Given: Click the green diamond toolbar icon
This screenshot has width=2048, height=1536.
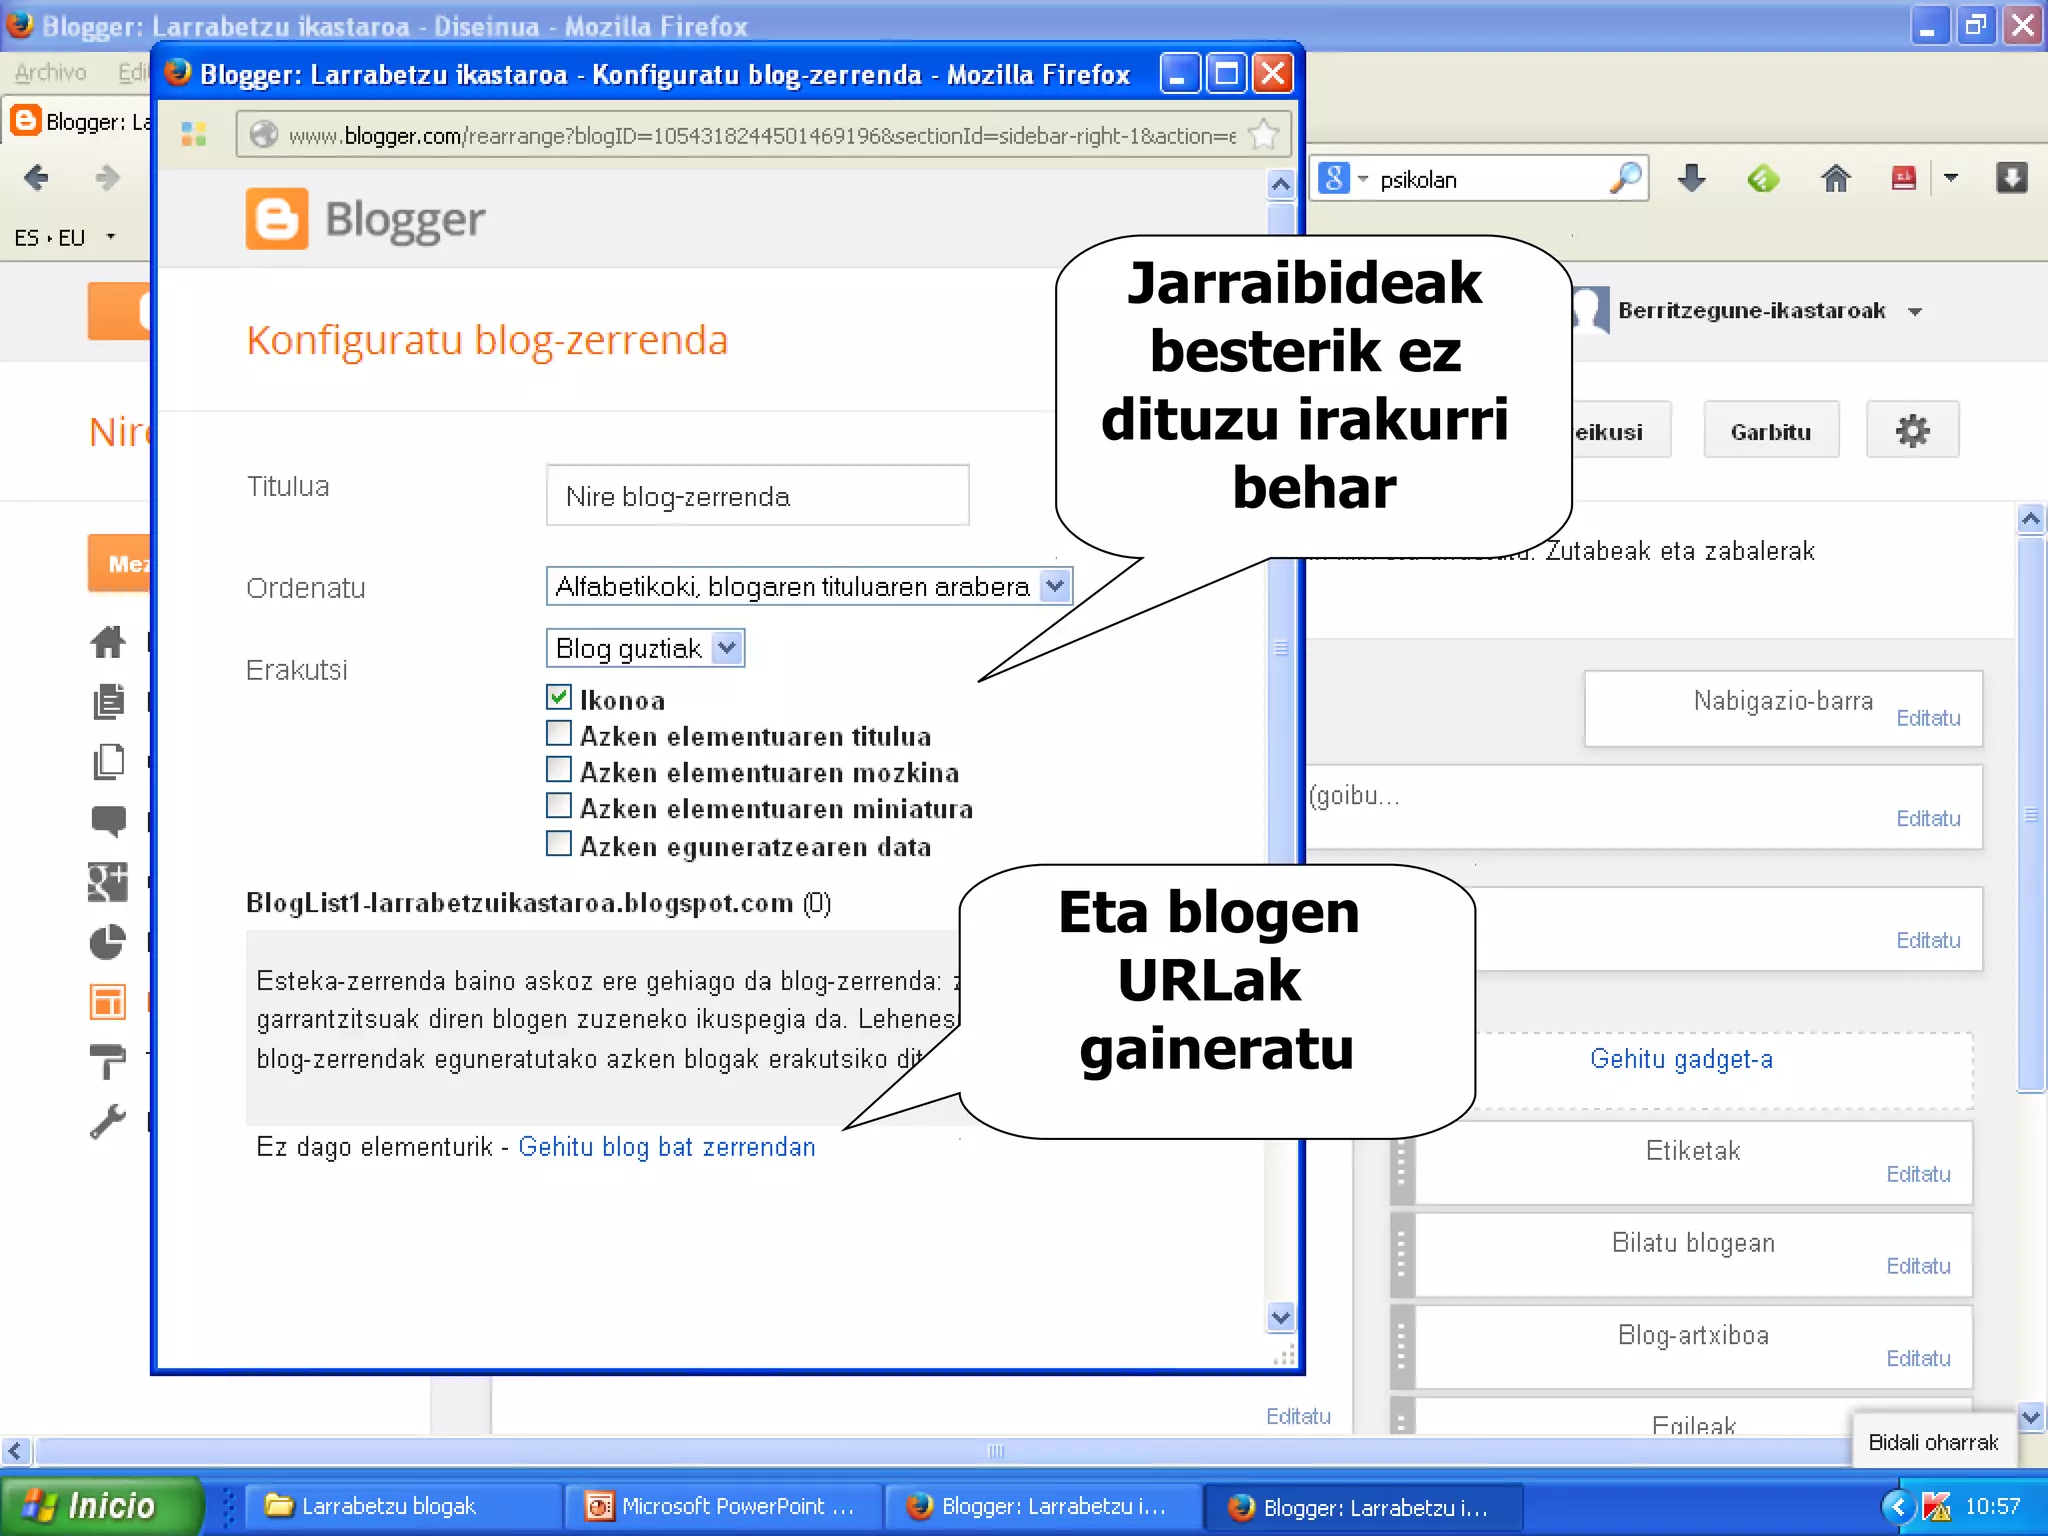Looking at the screenshot, I should pos(1763,179).
